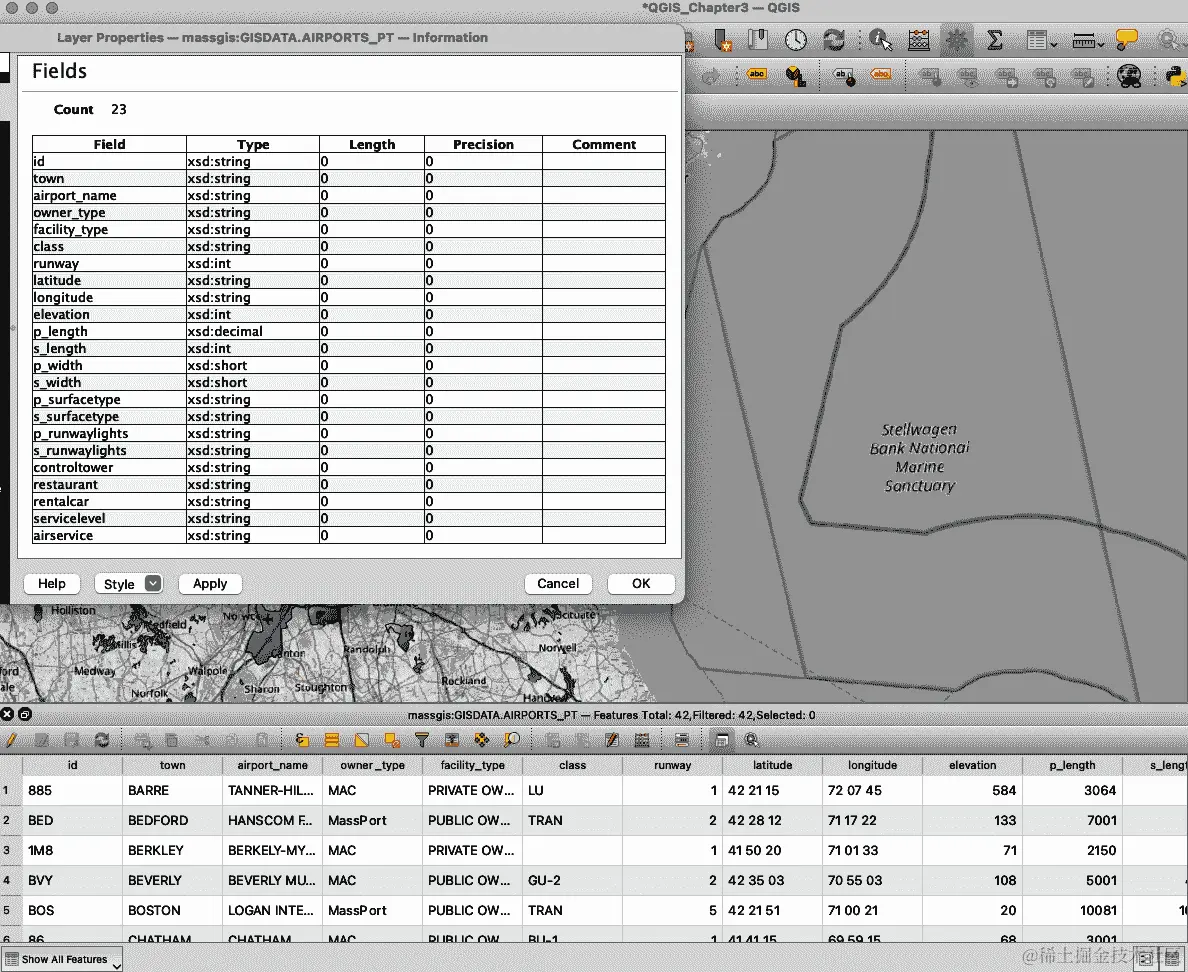This screenshot has width=1188, height=972.
Task: Click the MassPort cell in BOSTON row
Action: click(x=372, y=910)
